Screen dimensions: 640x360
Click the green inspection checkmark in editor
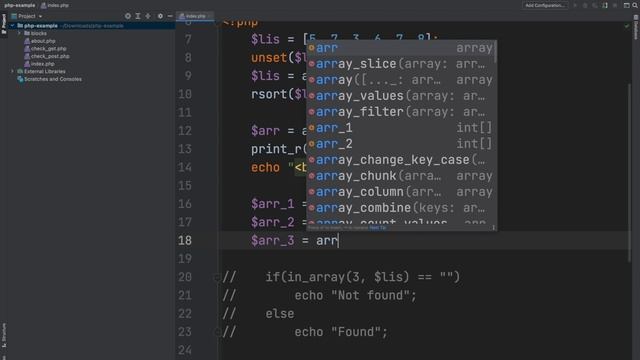627,26
